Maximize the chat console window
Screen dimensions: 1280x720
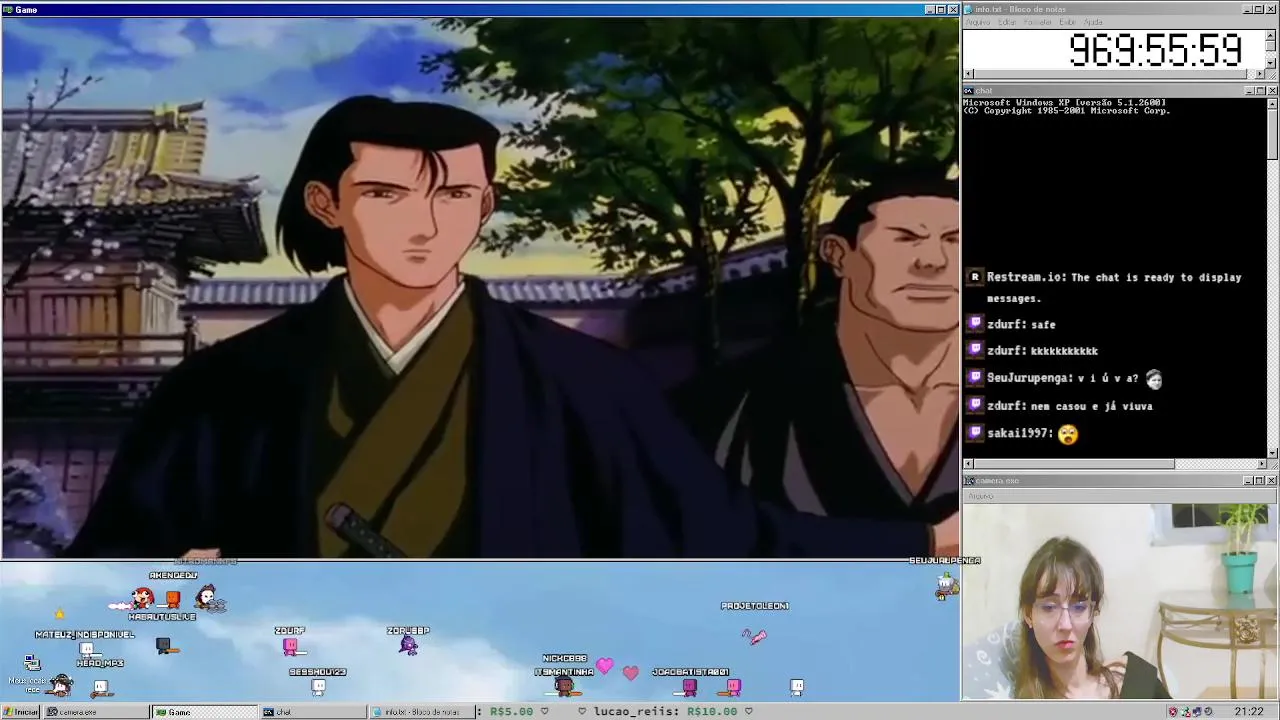[x=1260, y=91]
